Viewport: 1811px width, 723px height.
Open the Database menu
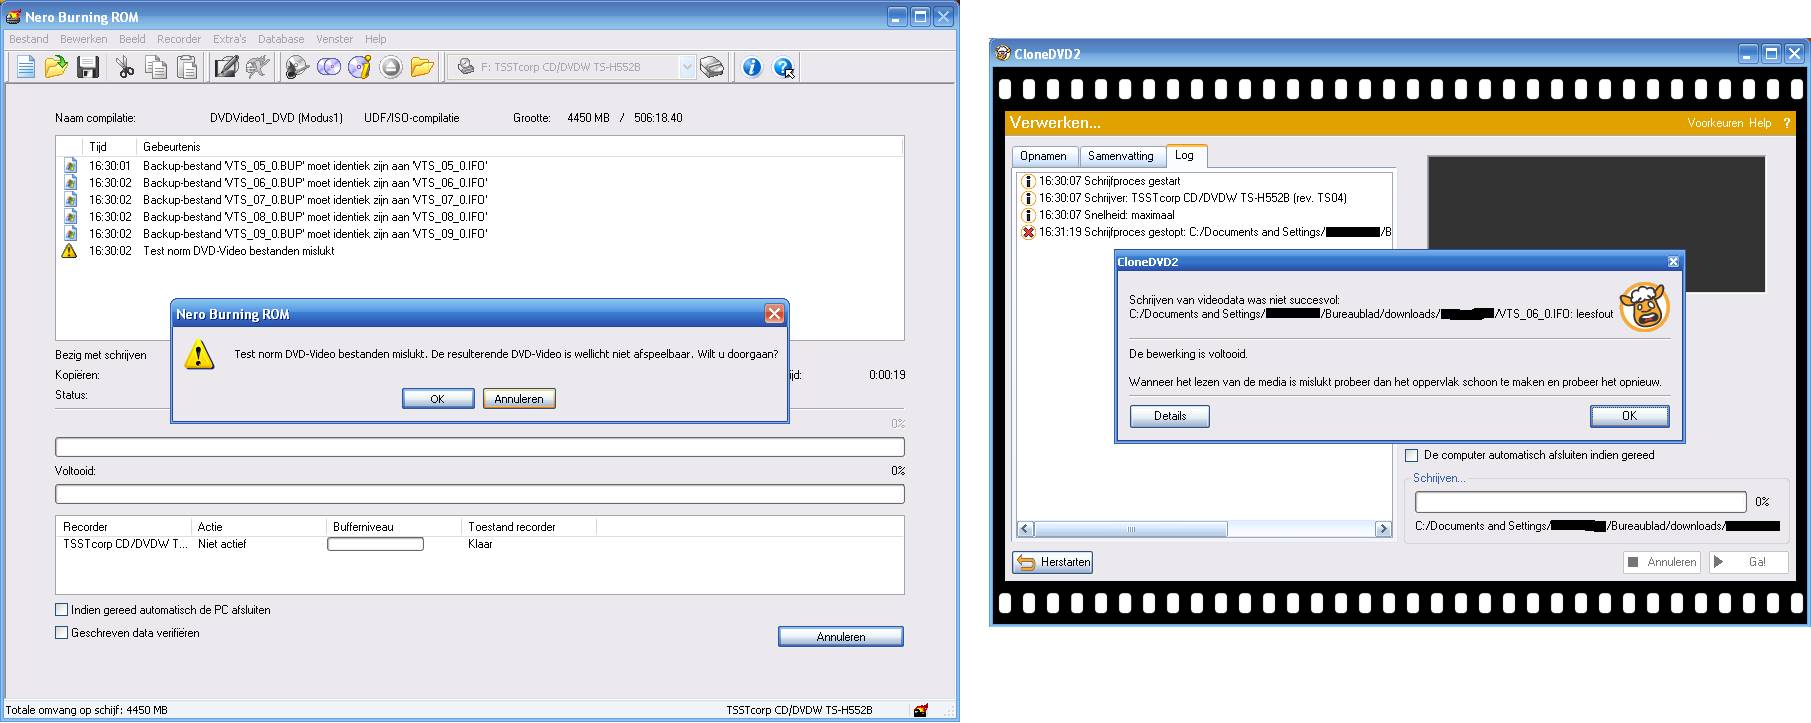tap(281, 39)
